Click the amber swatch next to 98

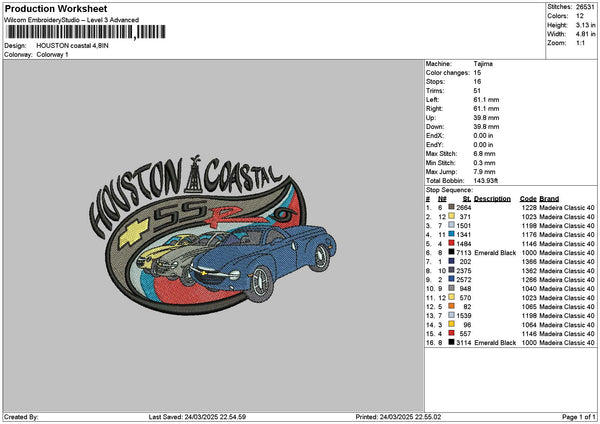click(x=451, y=324)
